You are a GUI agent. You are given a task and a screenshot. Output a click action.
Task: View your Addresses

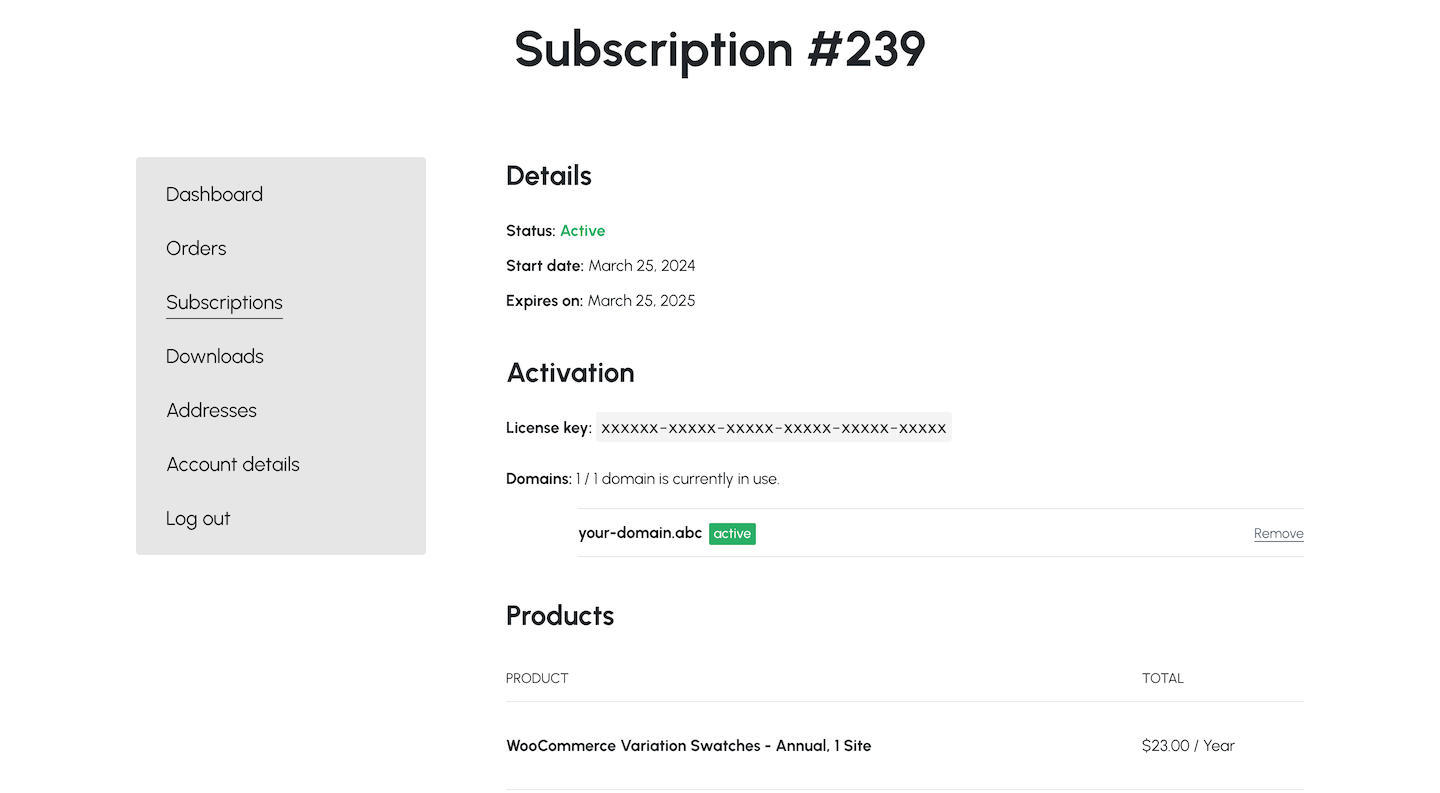click(x=211, y=410)
